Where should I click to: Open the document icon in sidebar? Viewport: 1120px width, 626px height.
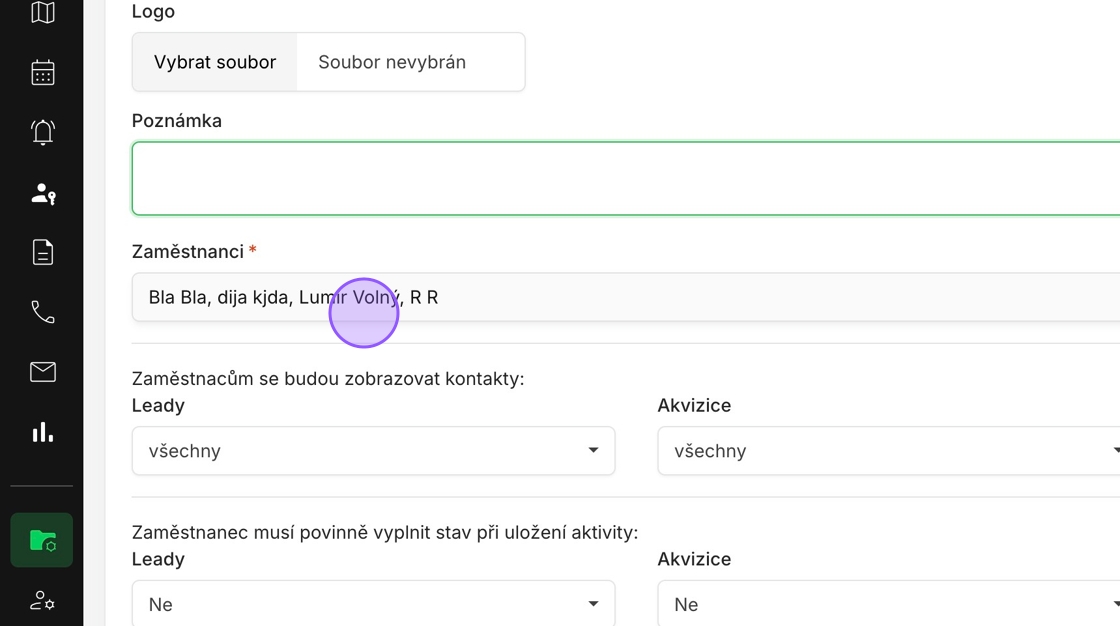42,252
